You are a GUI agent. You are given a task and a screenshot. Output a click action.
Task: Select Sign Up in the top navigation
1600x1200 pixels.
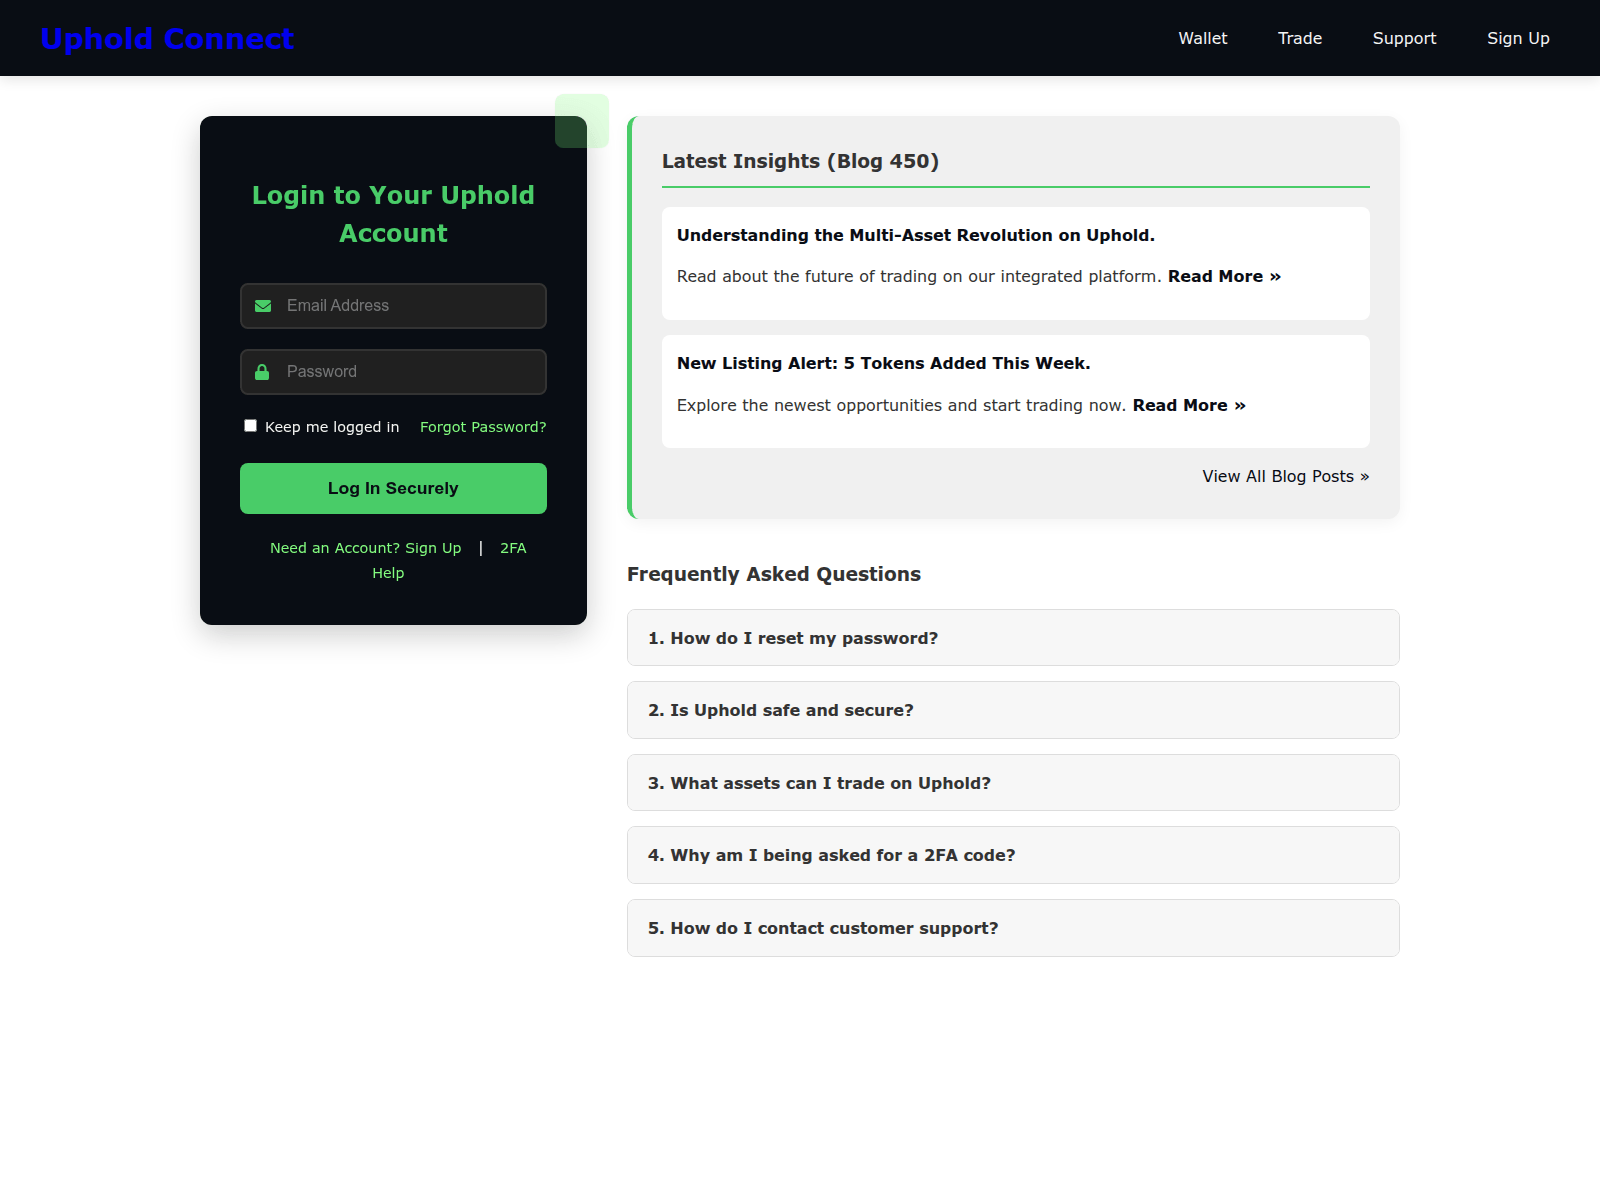(x=1518, y=38)
